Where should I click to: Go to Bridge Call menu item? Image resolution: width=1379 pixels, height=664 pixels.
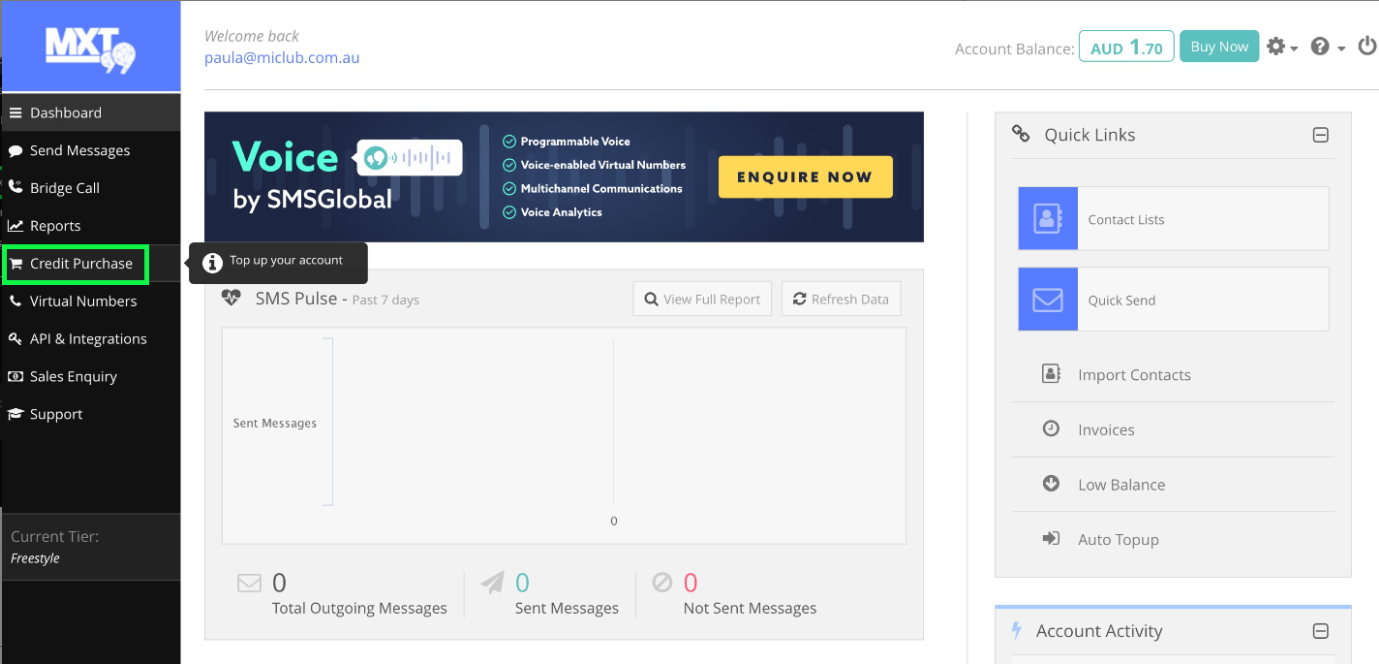(90, 188)
